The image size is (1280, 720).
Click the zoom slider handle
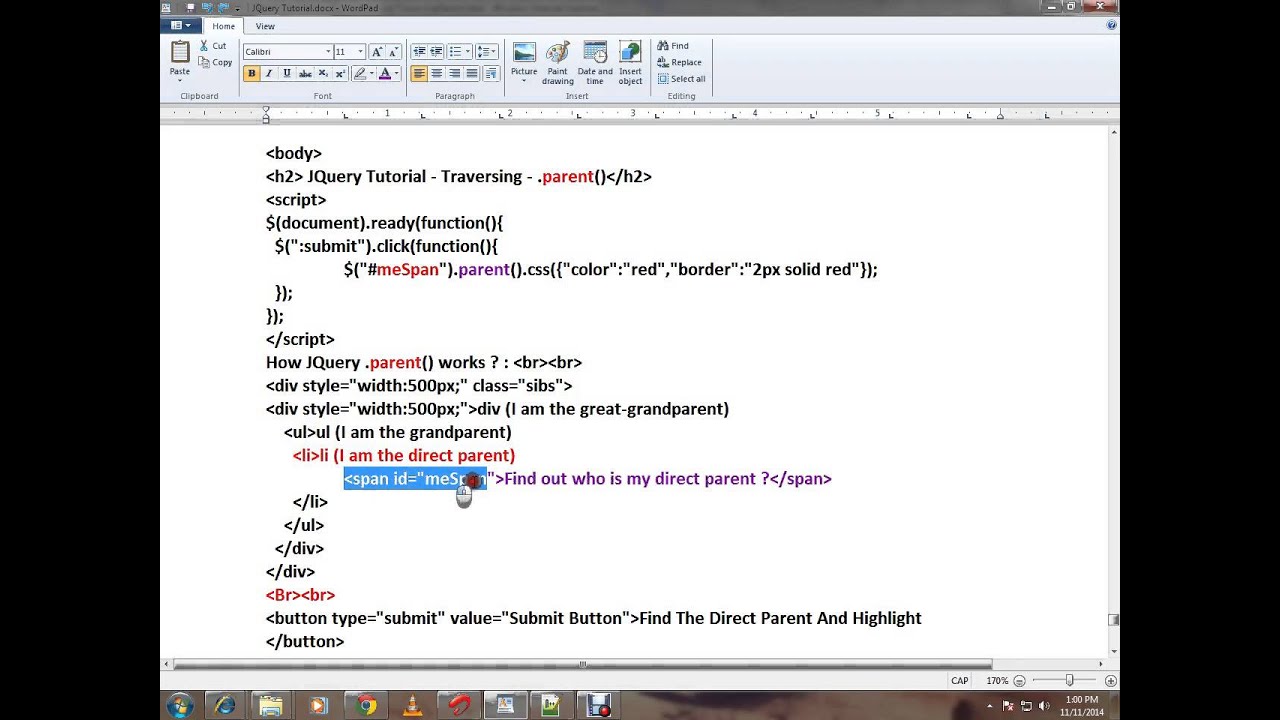point(1068,680)
